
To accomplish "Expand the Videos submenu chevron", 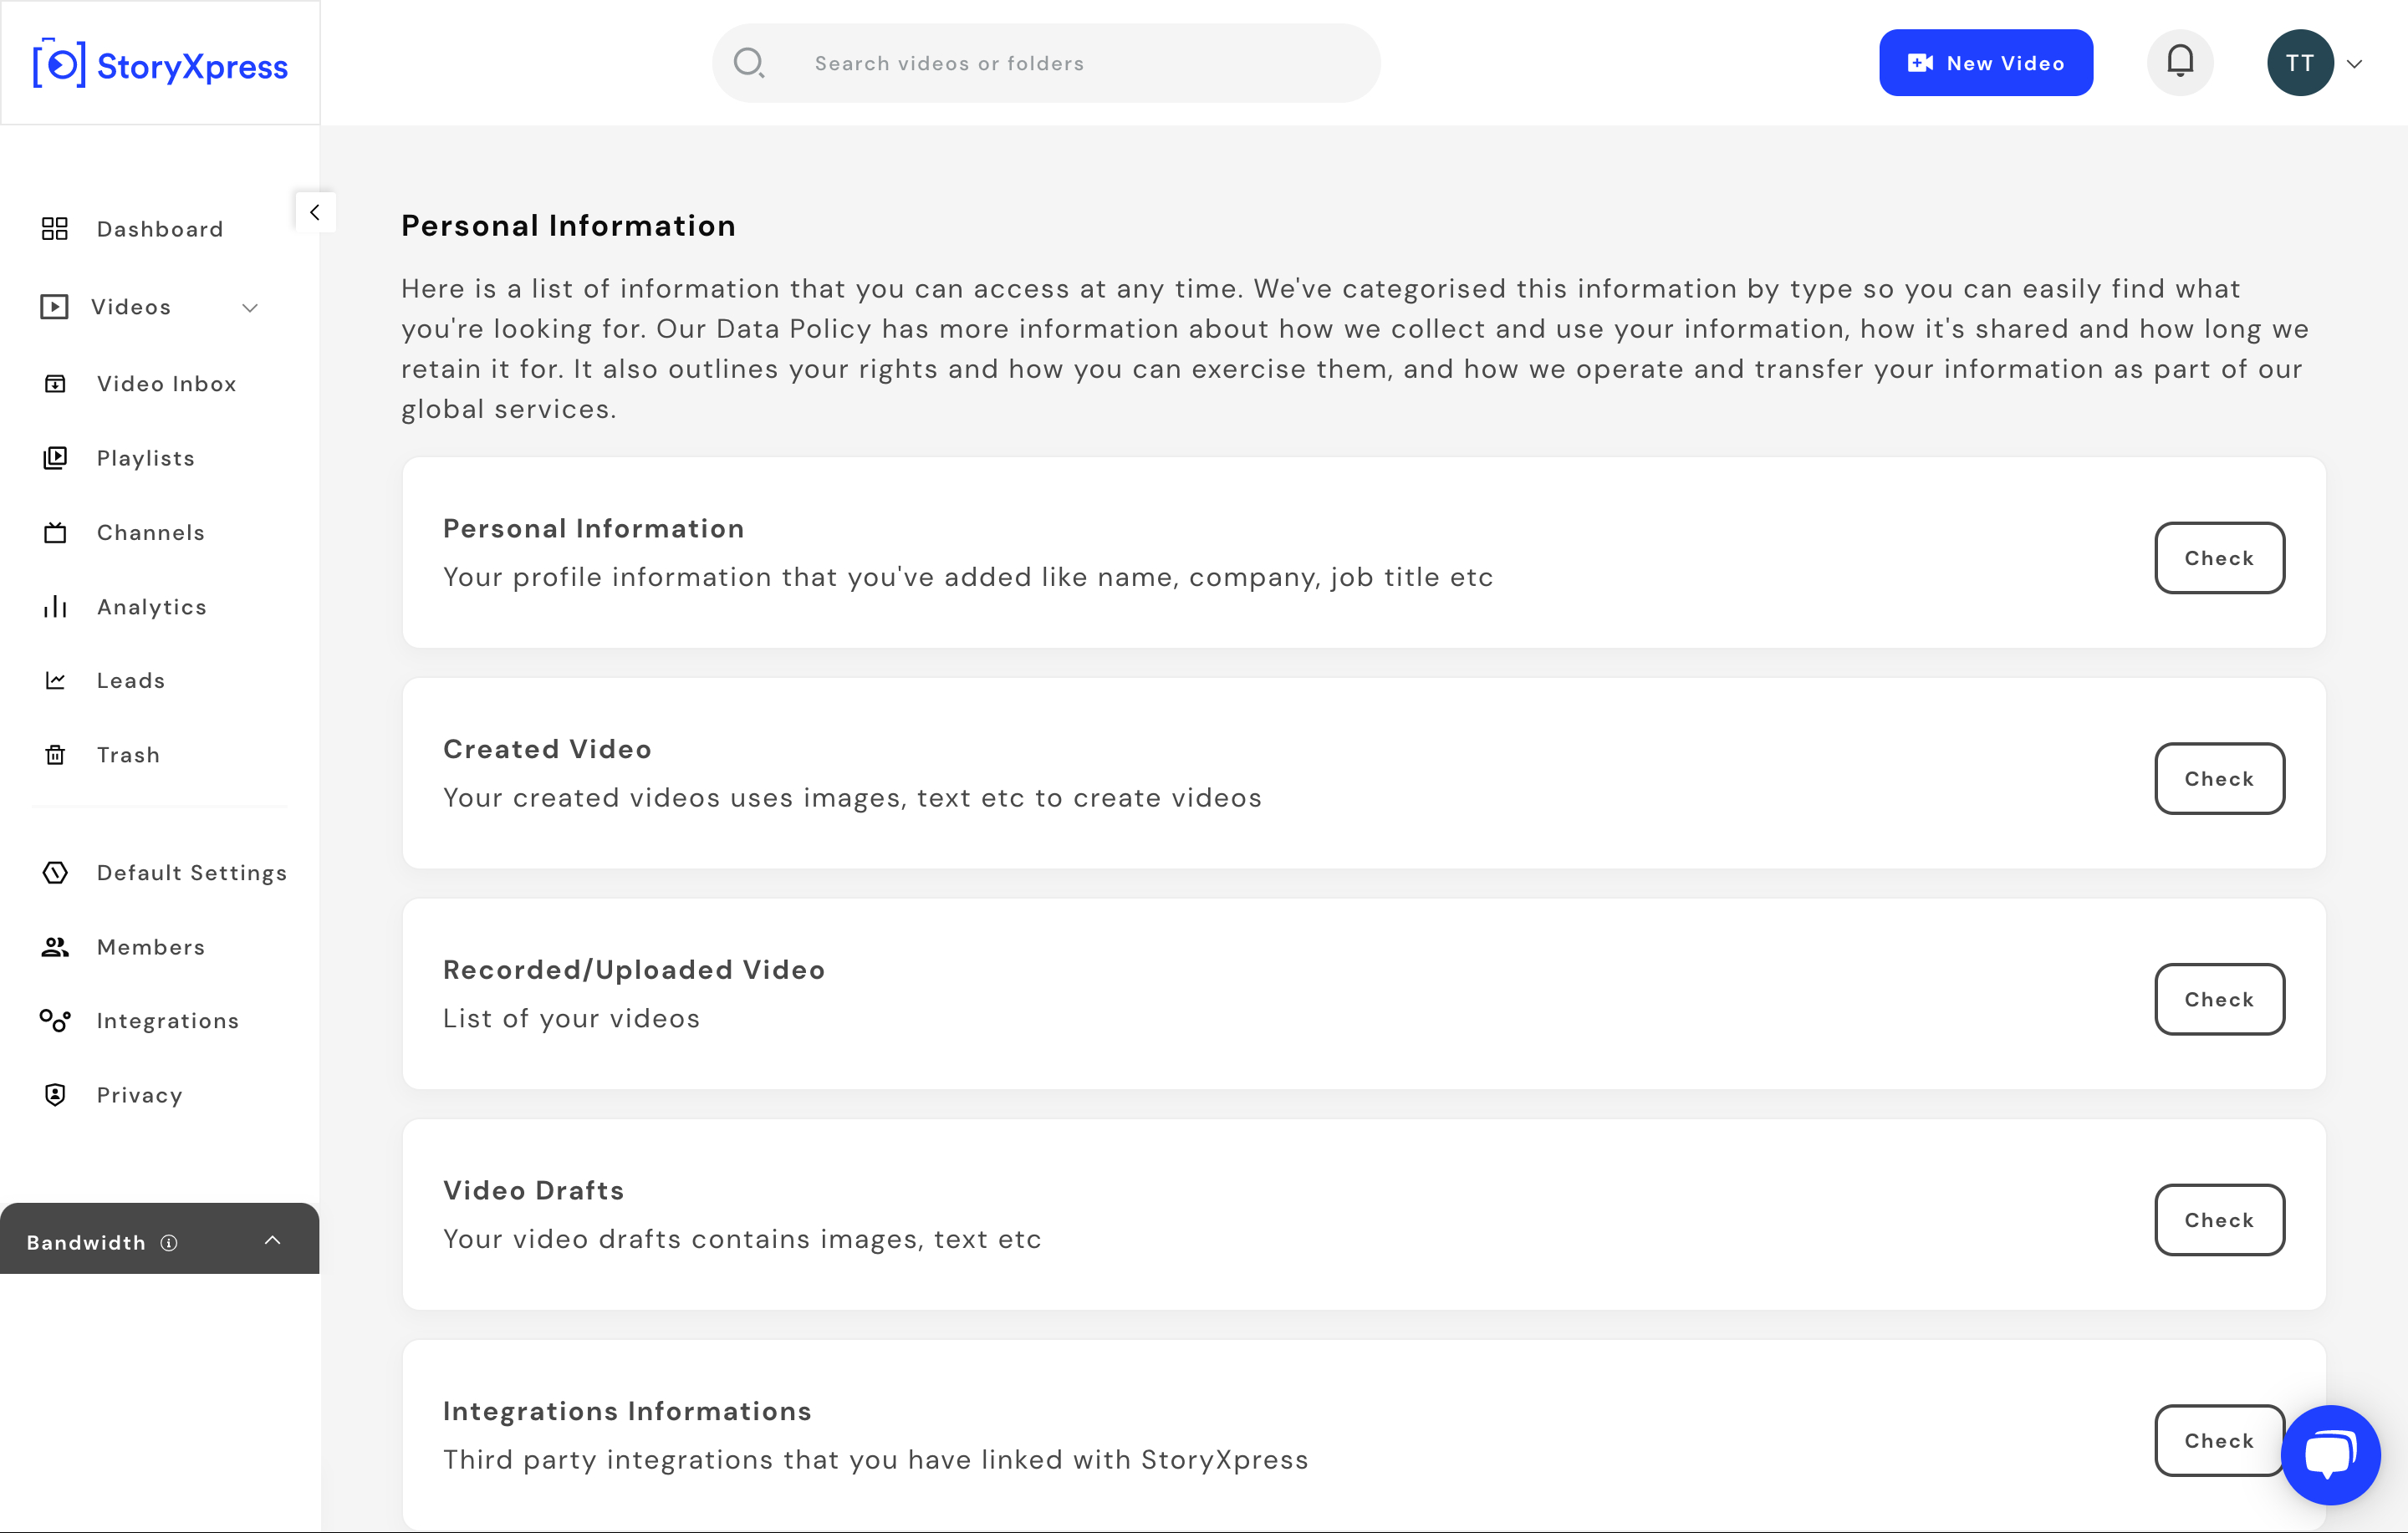I will click(x=250, y=307).
